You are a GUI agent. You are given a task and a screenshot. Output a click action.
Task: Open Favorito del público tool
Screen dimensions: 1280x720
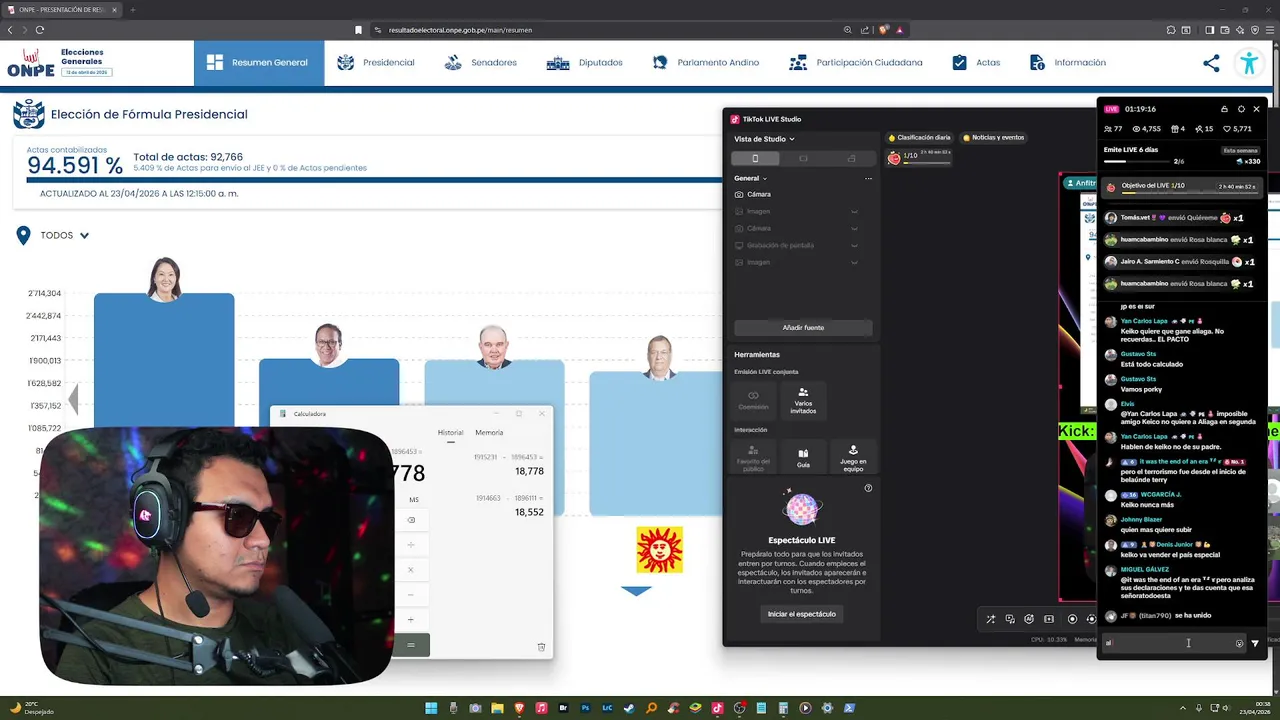click(x=753, y=457)
